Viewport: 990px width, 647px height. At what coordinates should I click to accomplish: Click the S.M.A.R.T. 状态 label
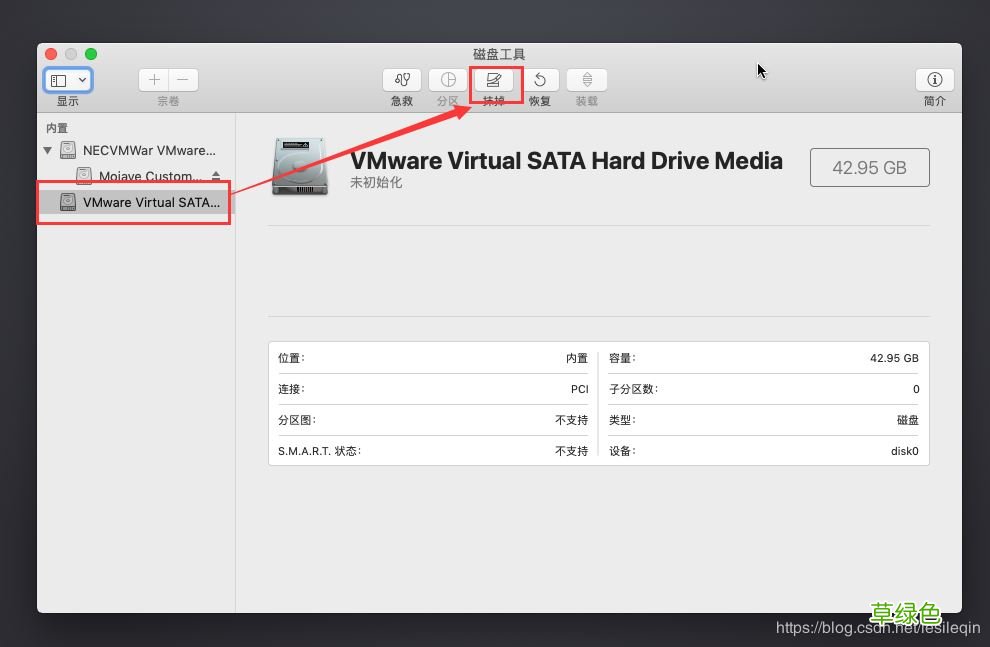pos(319,451)
